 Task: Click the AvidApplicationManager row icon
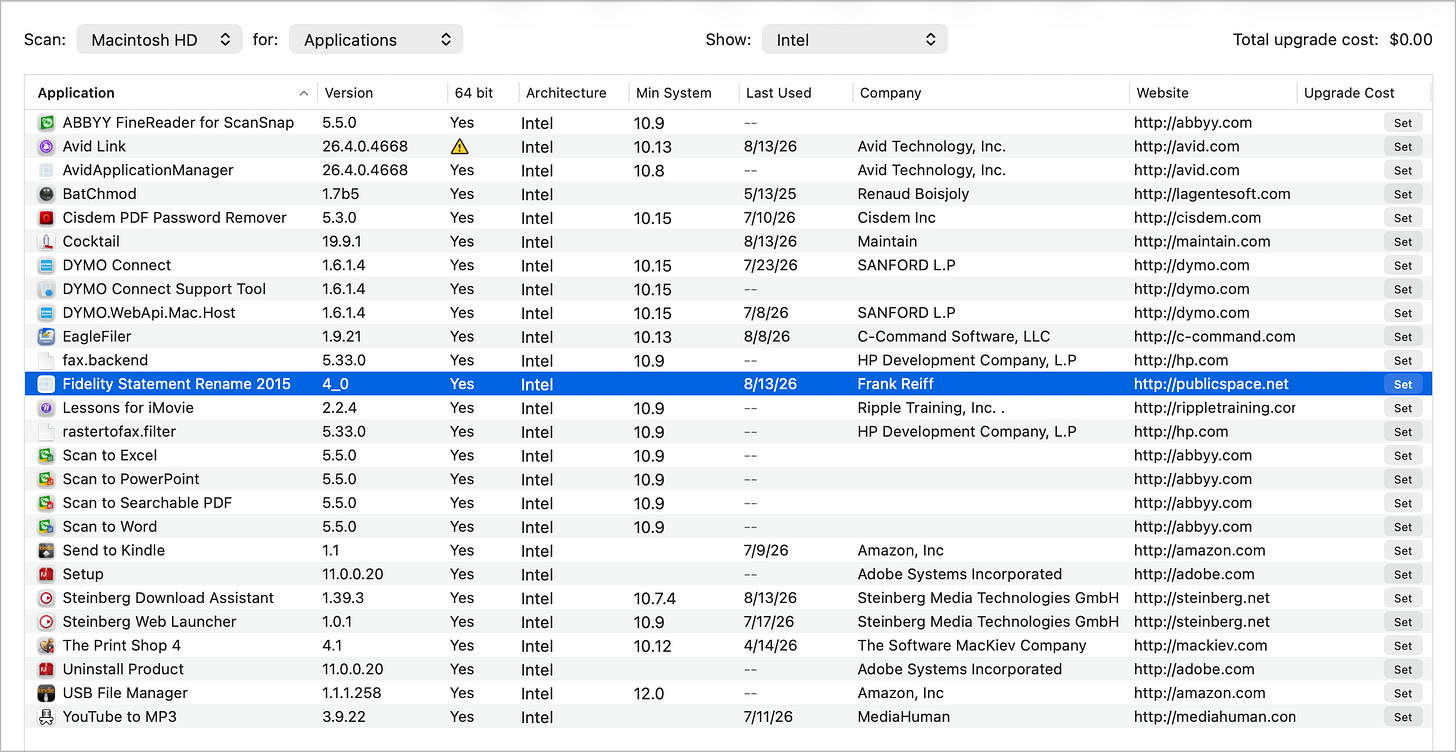click(x=46, y=170)
